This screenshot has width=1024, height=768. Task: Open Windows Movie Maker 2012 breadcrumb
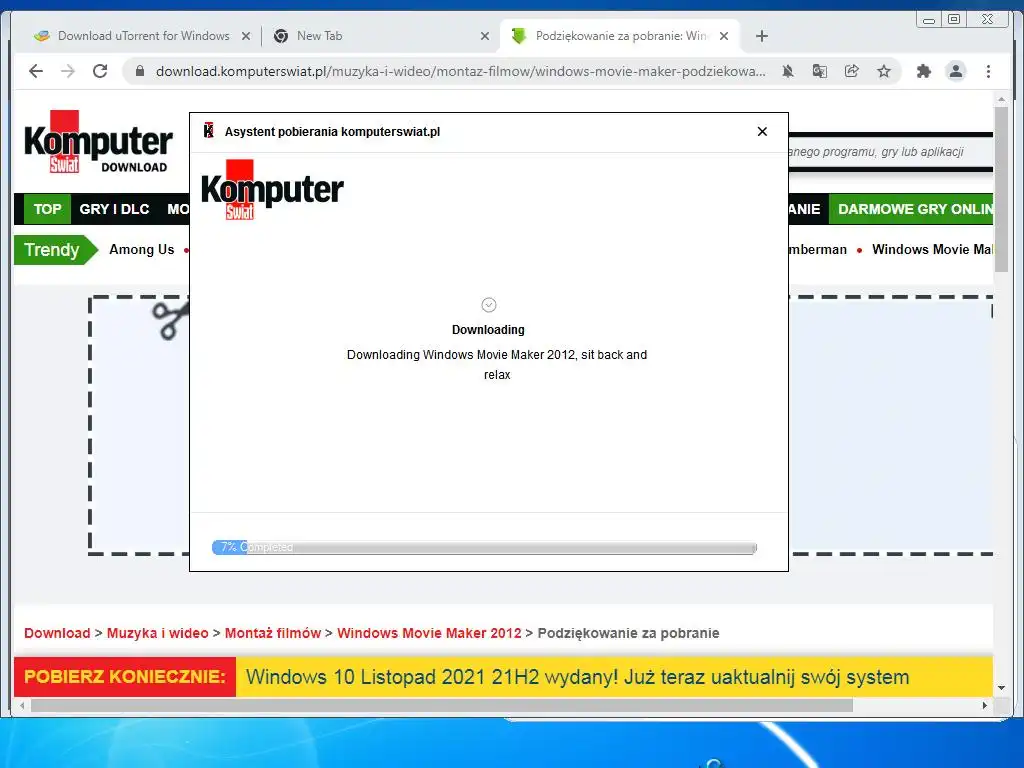click(429, 633)
